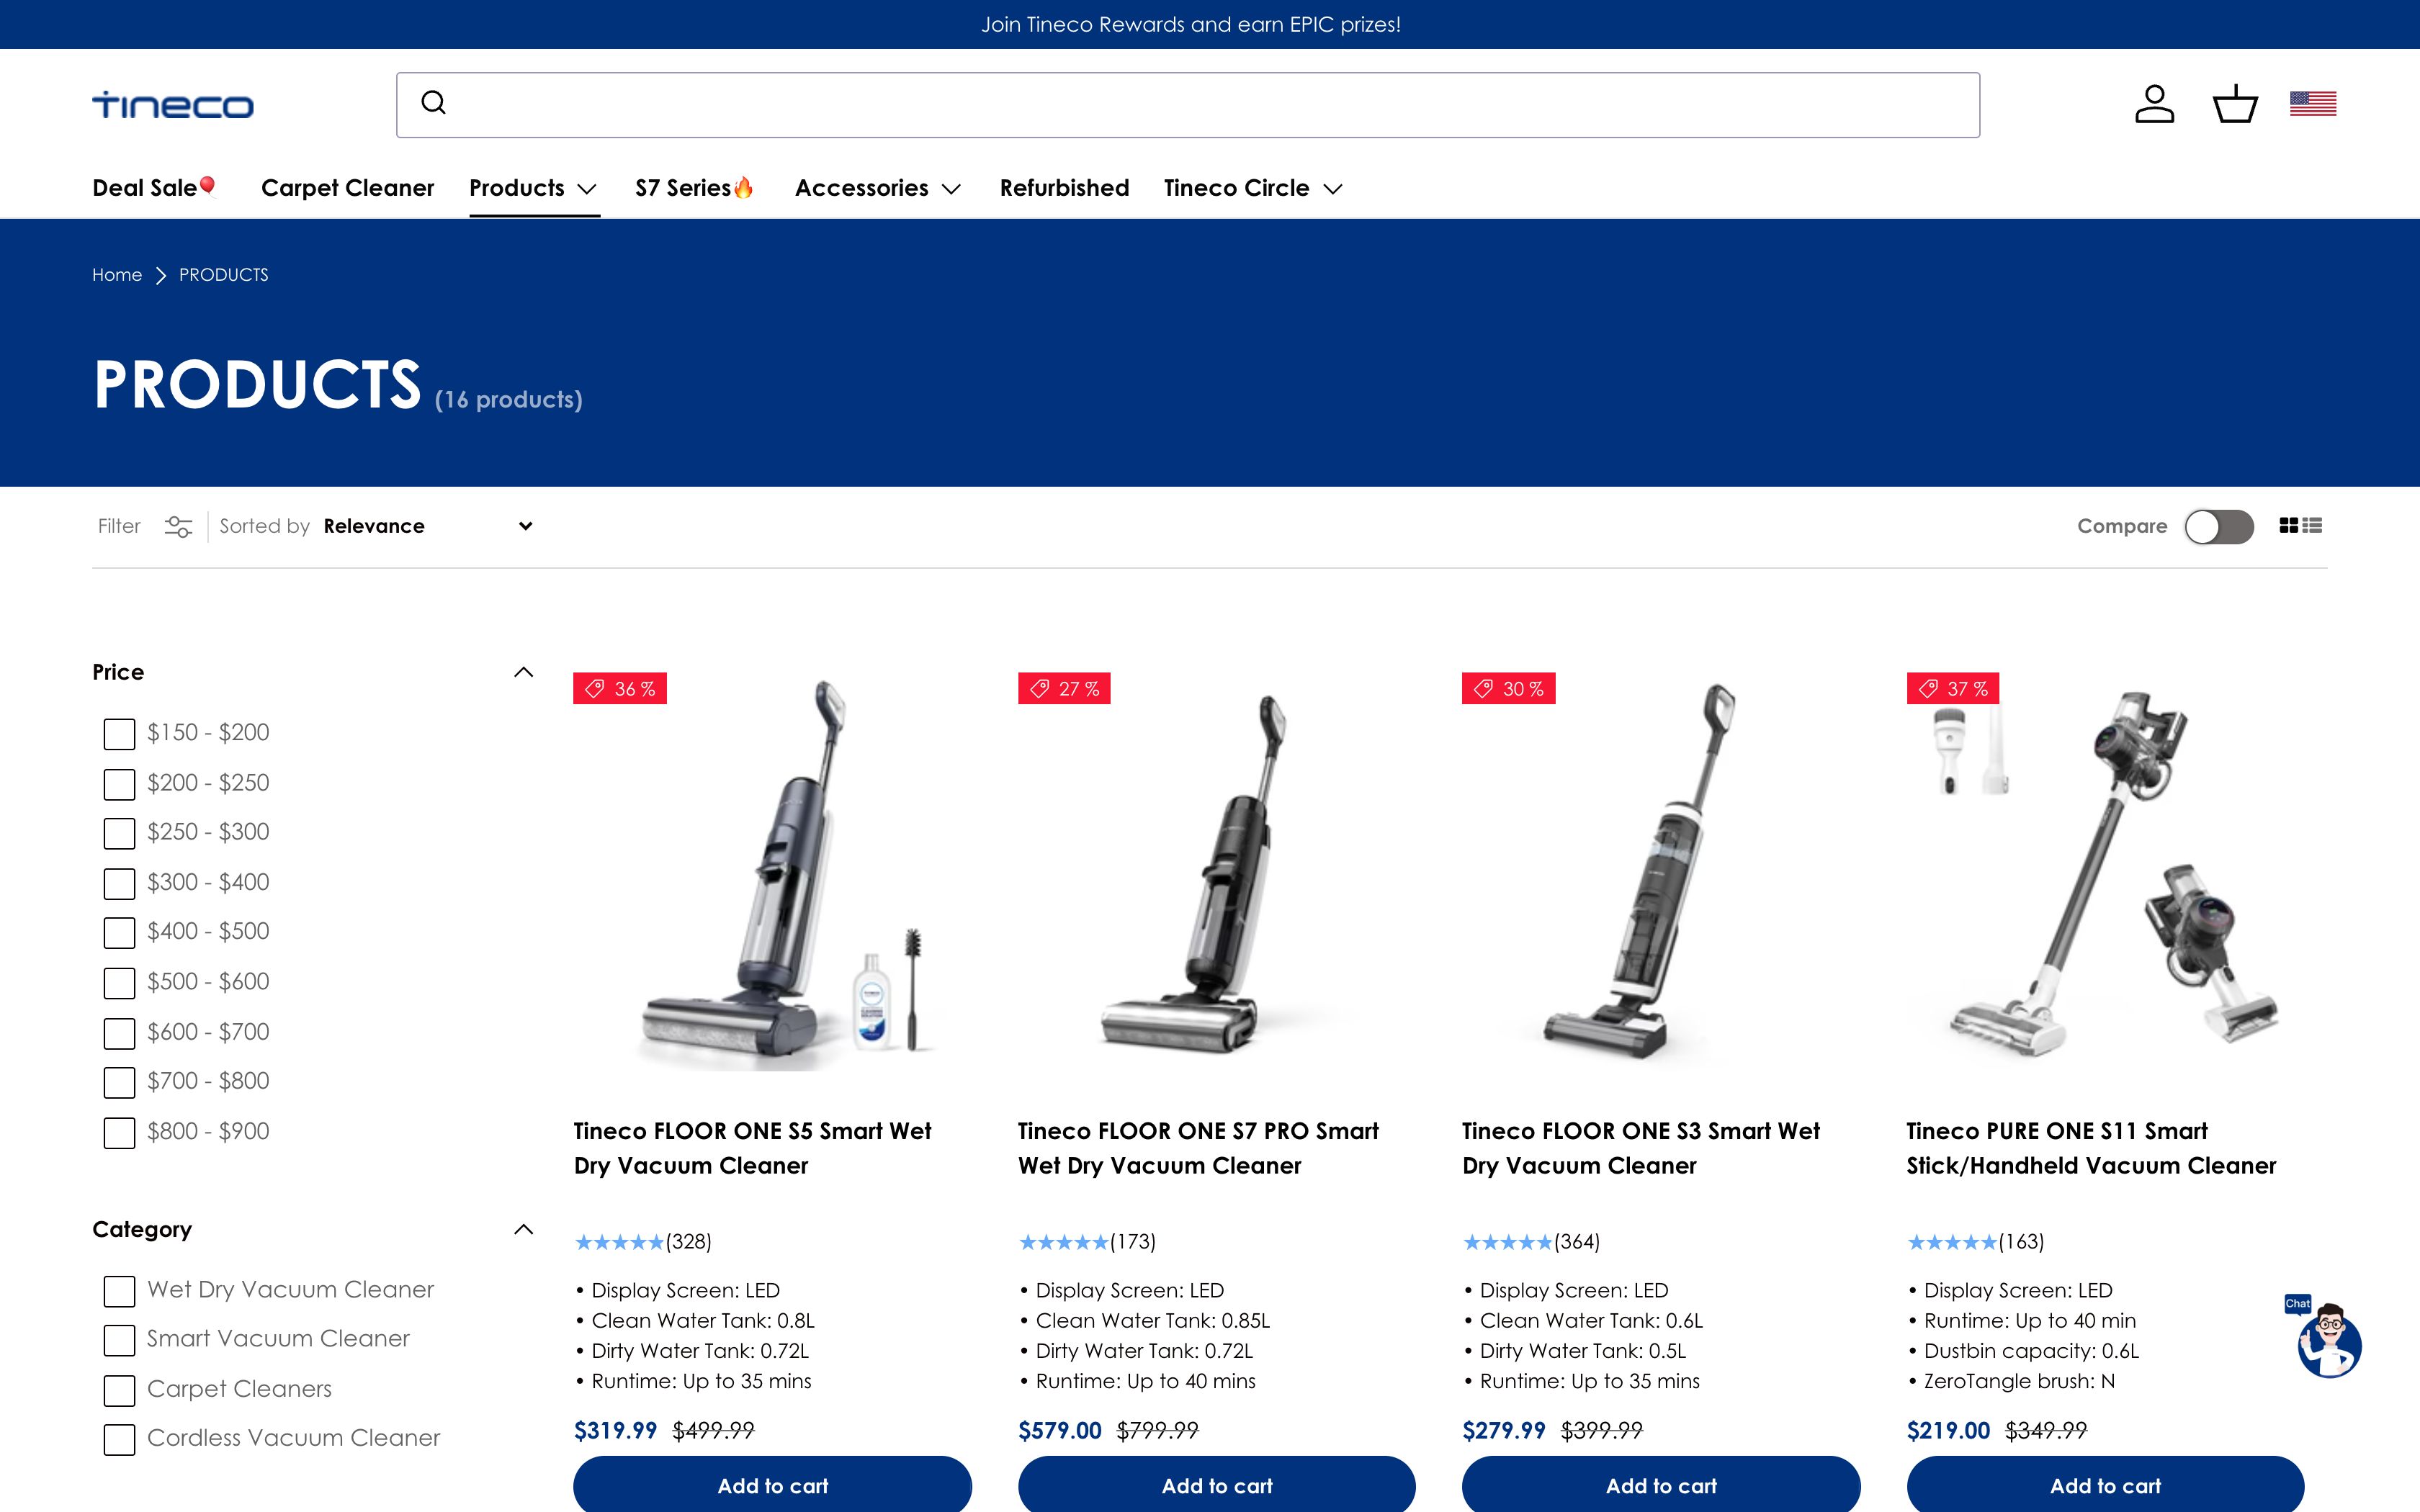Click the FLOOR ONE S7 PRO image
This screenshot has height=1512, width=2420.
click(1216, 871)
